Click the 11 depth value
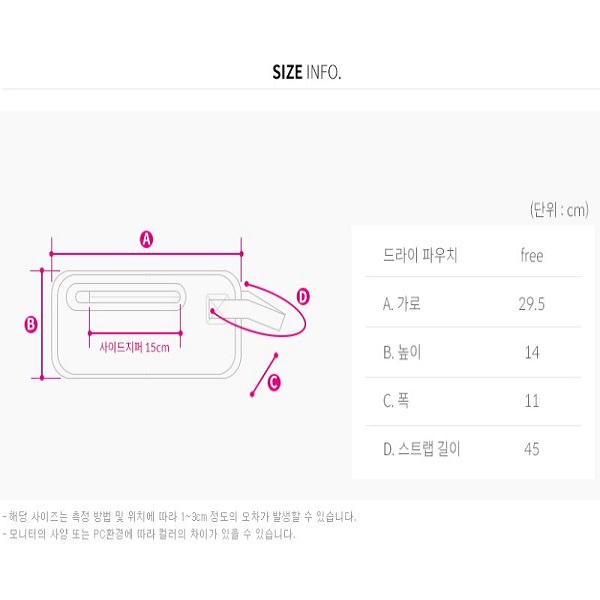Screen dimensions: 600x600 (x=532, y=401)
